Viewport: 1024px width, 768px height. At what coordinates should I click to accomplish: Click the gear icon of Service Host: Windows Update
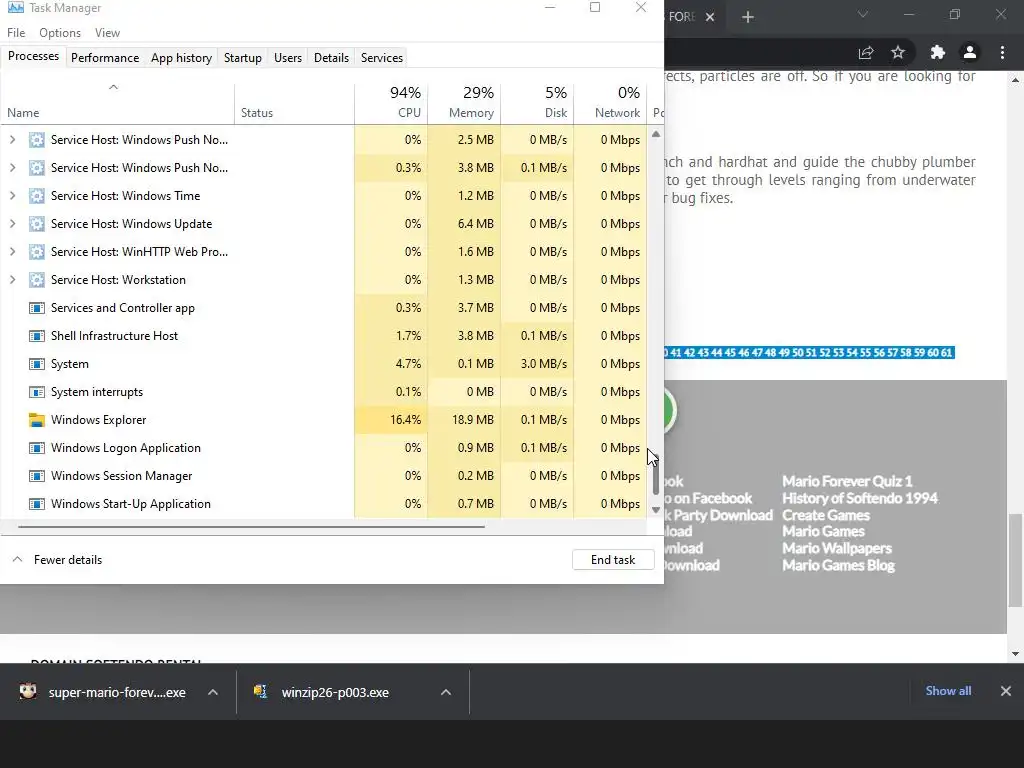point(37,224)
